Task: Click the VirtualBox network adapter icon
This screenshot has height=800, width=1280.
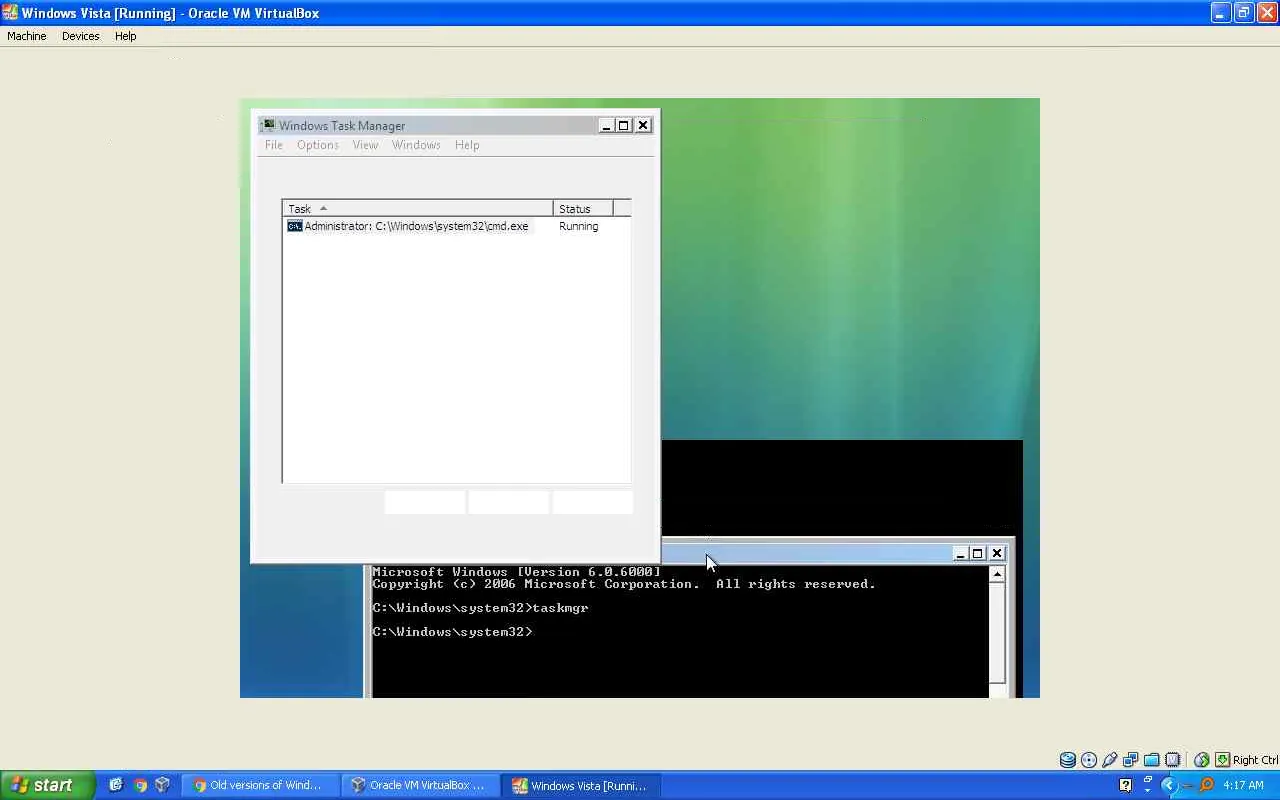Action: coord(1131,760)
